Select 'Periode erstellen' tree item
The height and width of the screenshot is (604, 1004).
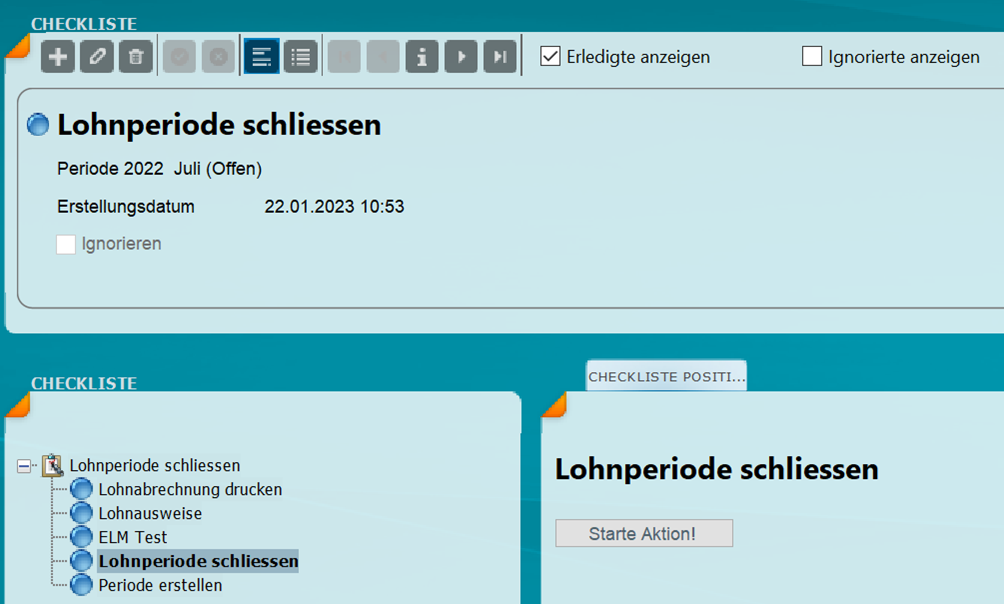tap(160, 585)
